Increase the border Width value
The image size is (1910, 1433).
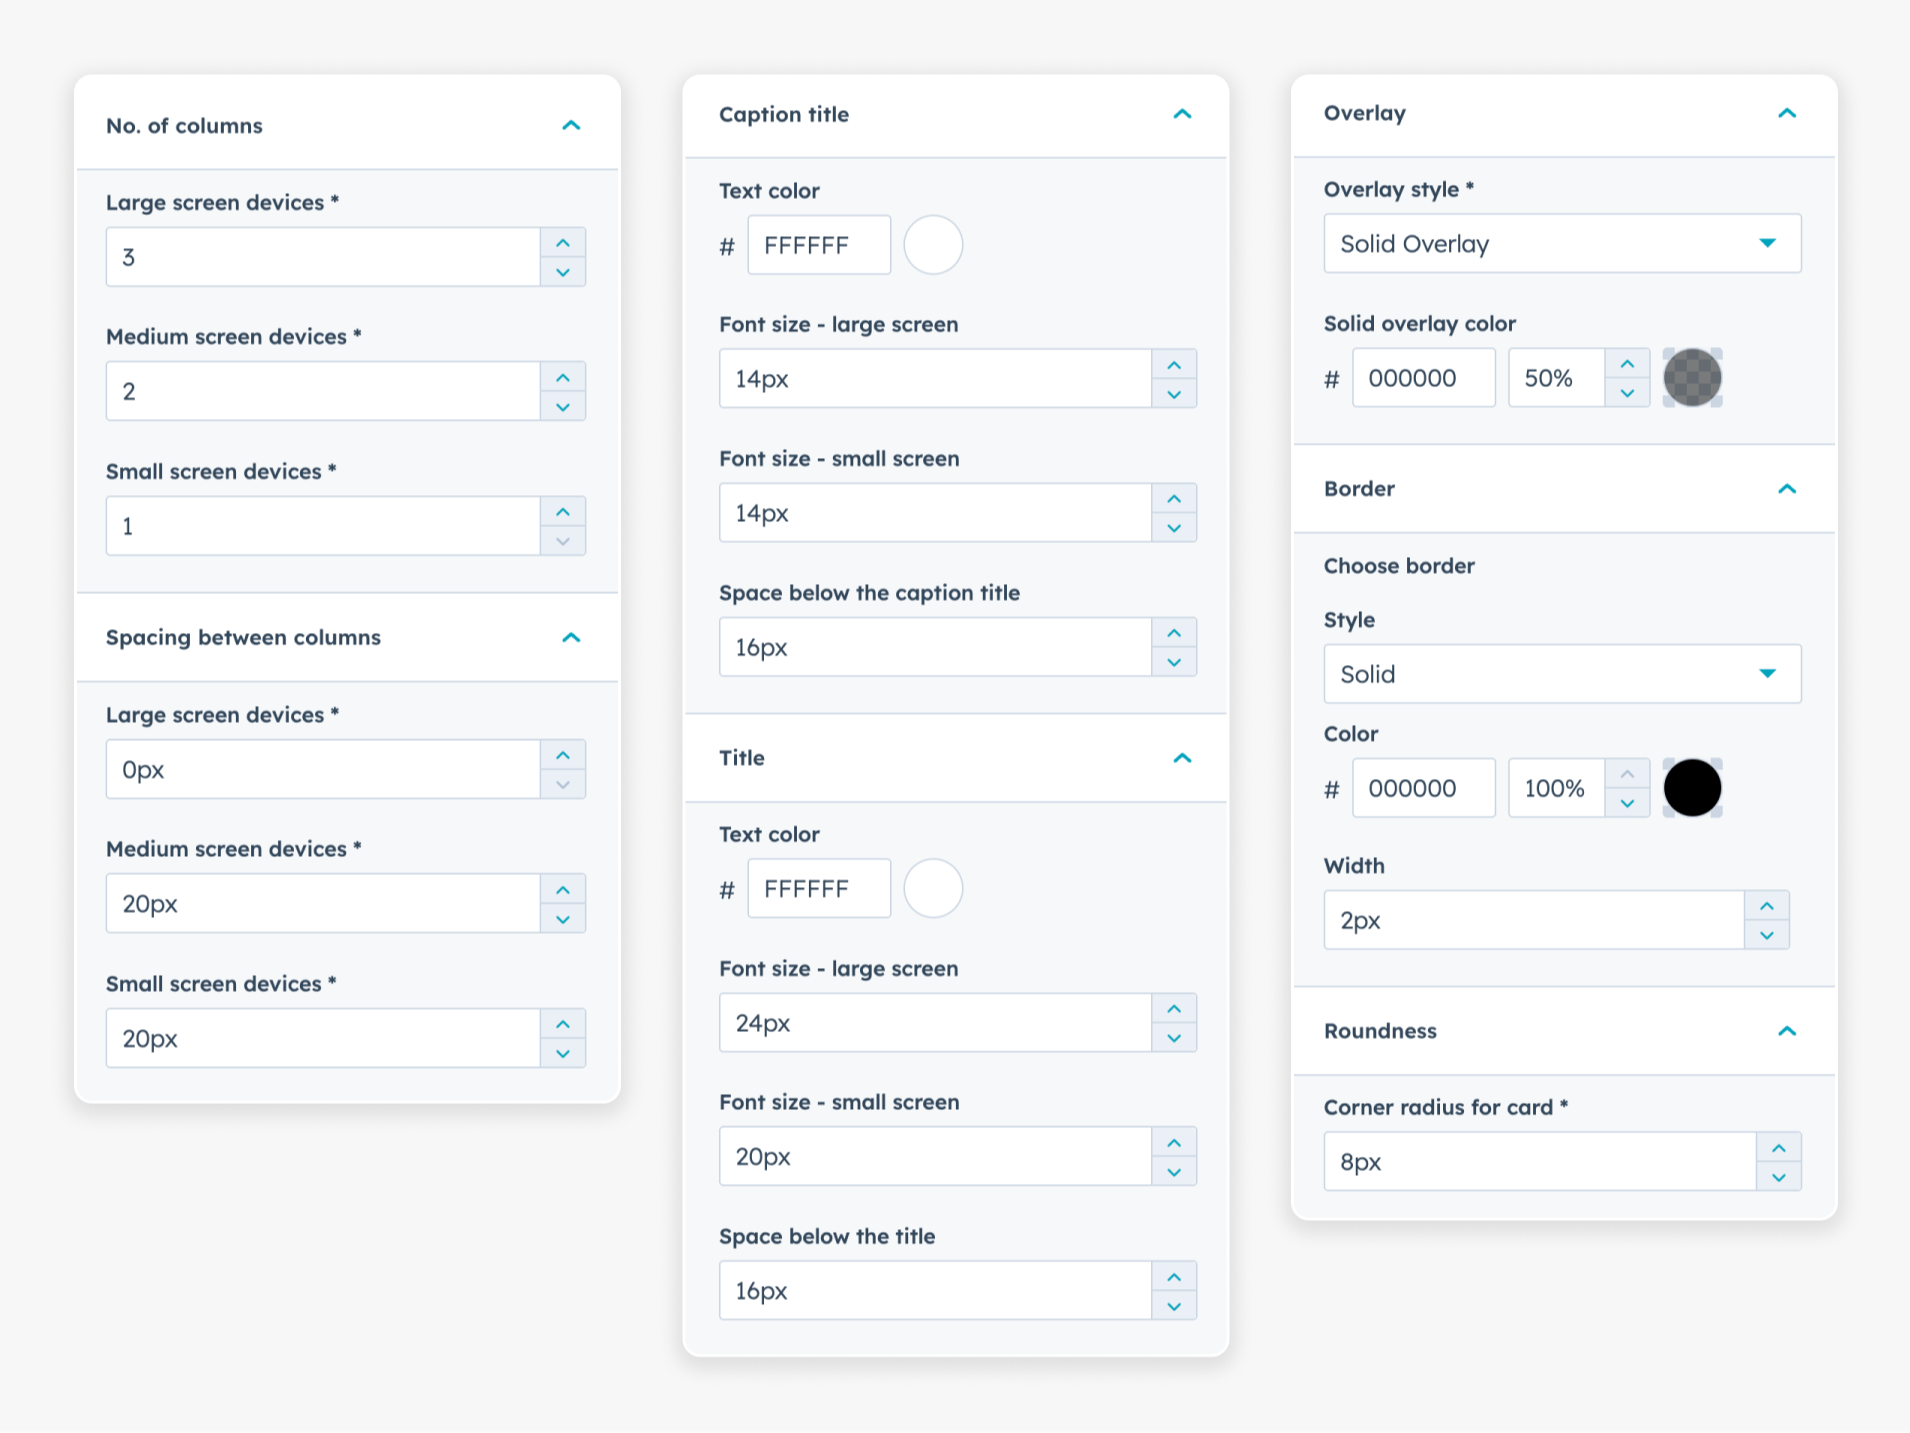1767,906
